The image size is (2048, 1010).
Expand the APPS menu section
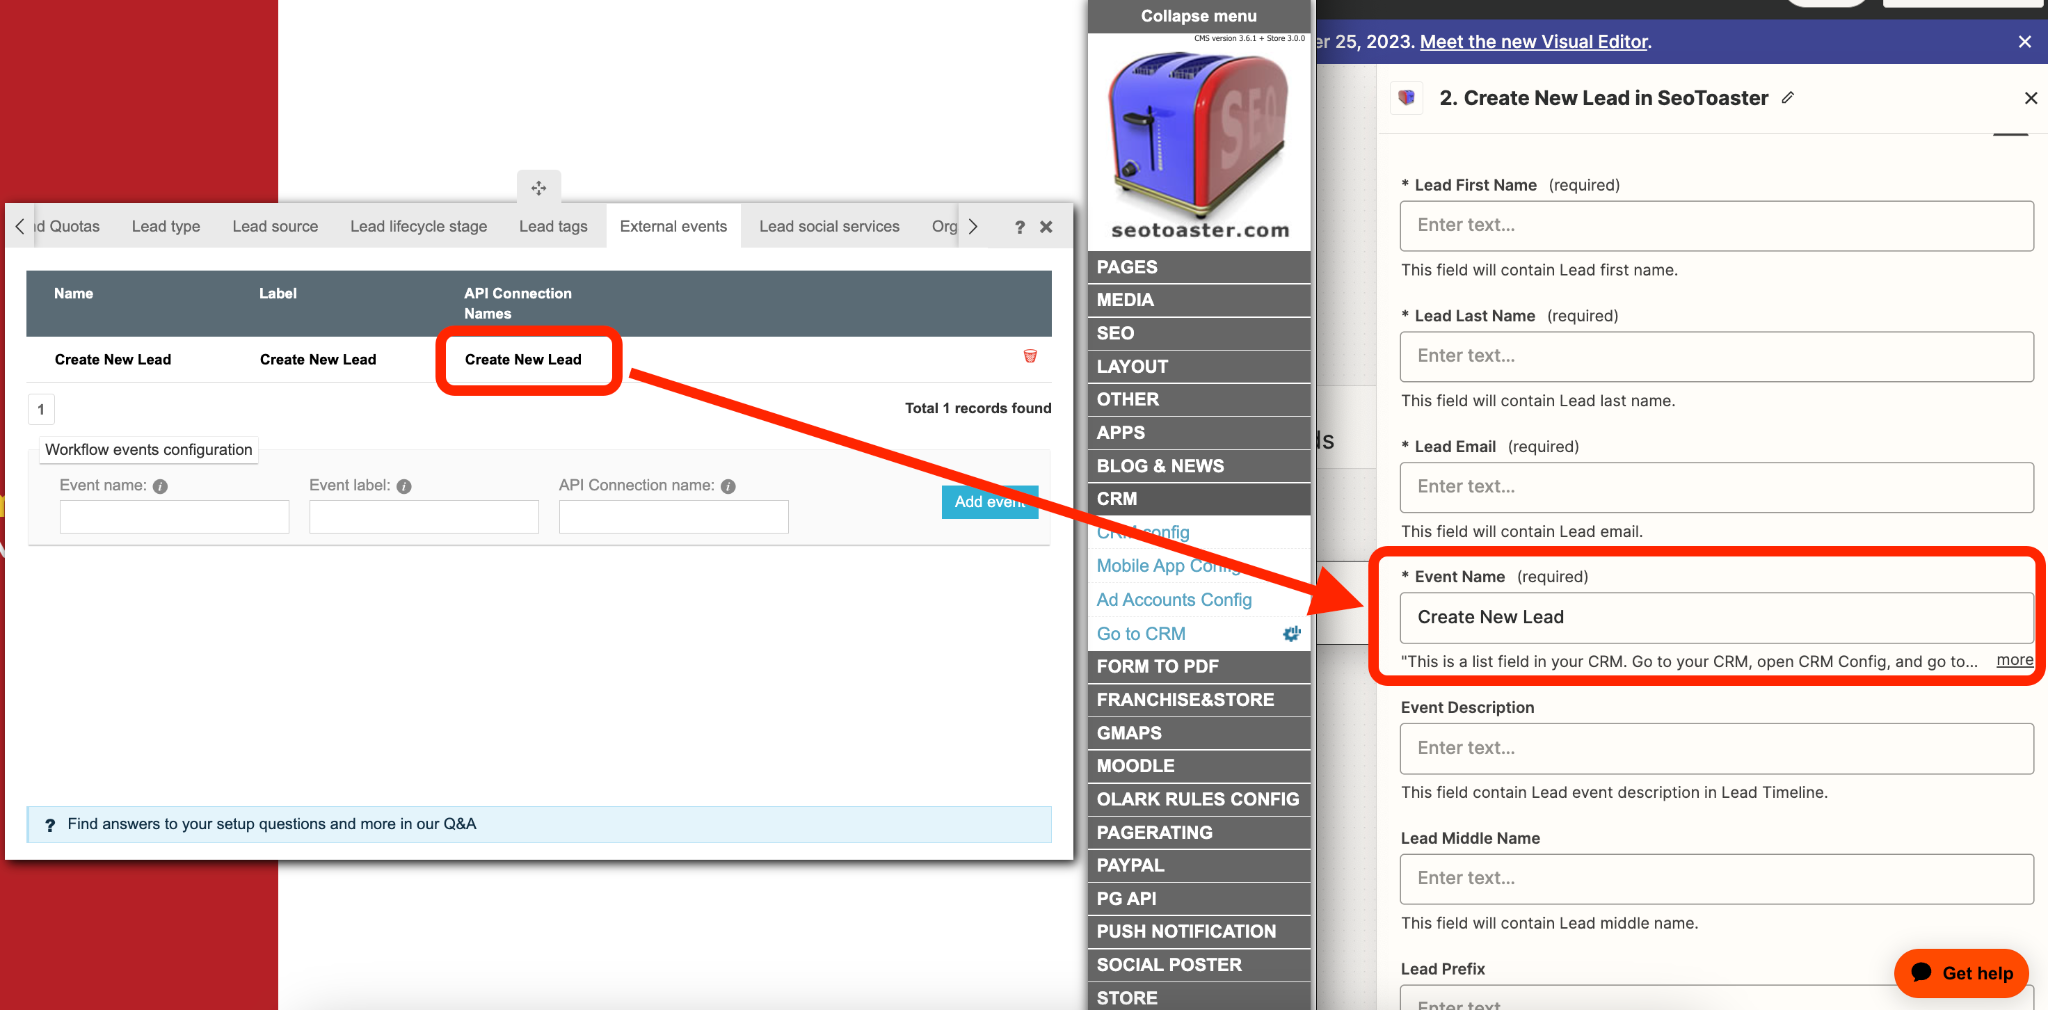(x=1199, y=433)
